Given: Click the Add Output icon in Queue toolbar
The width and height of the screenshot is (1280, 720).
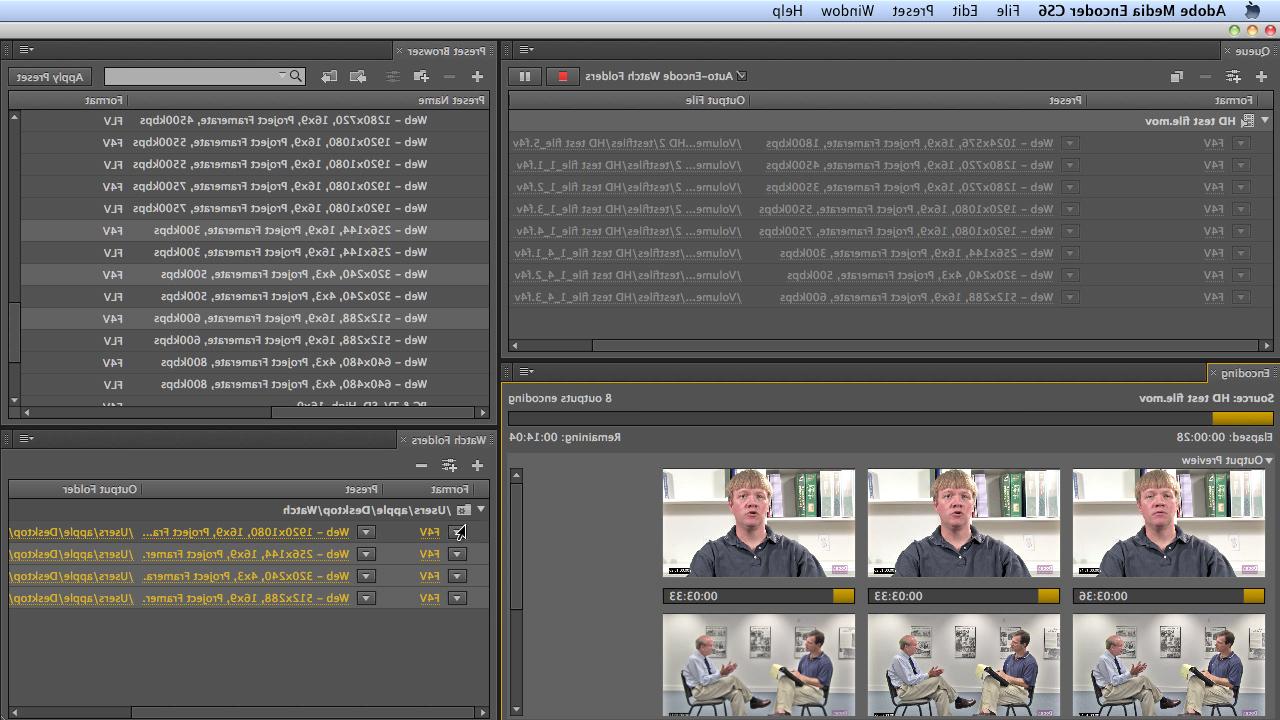Looking at the screenshot, I should [x=1233, y=76].
